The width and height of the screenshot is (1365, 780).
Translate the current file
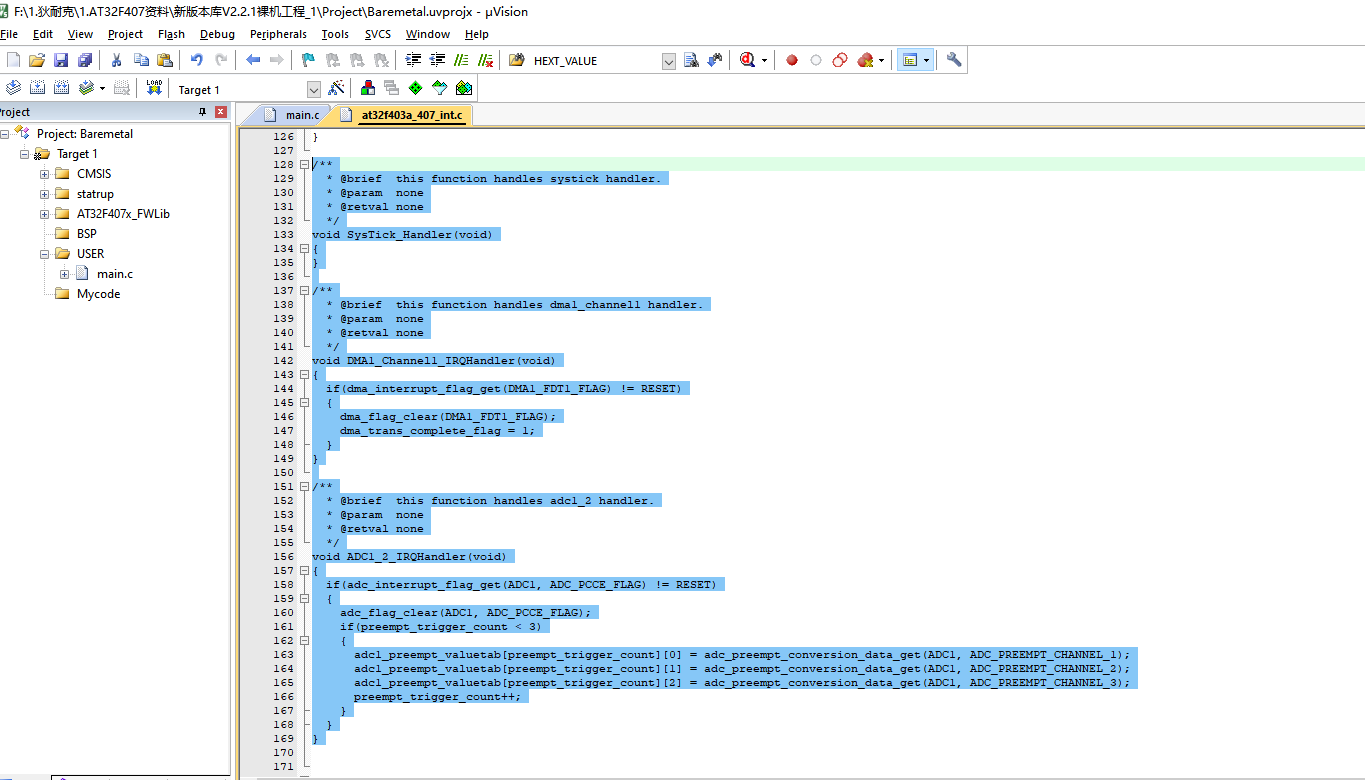coord(13,88)
